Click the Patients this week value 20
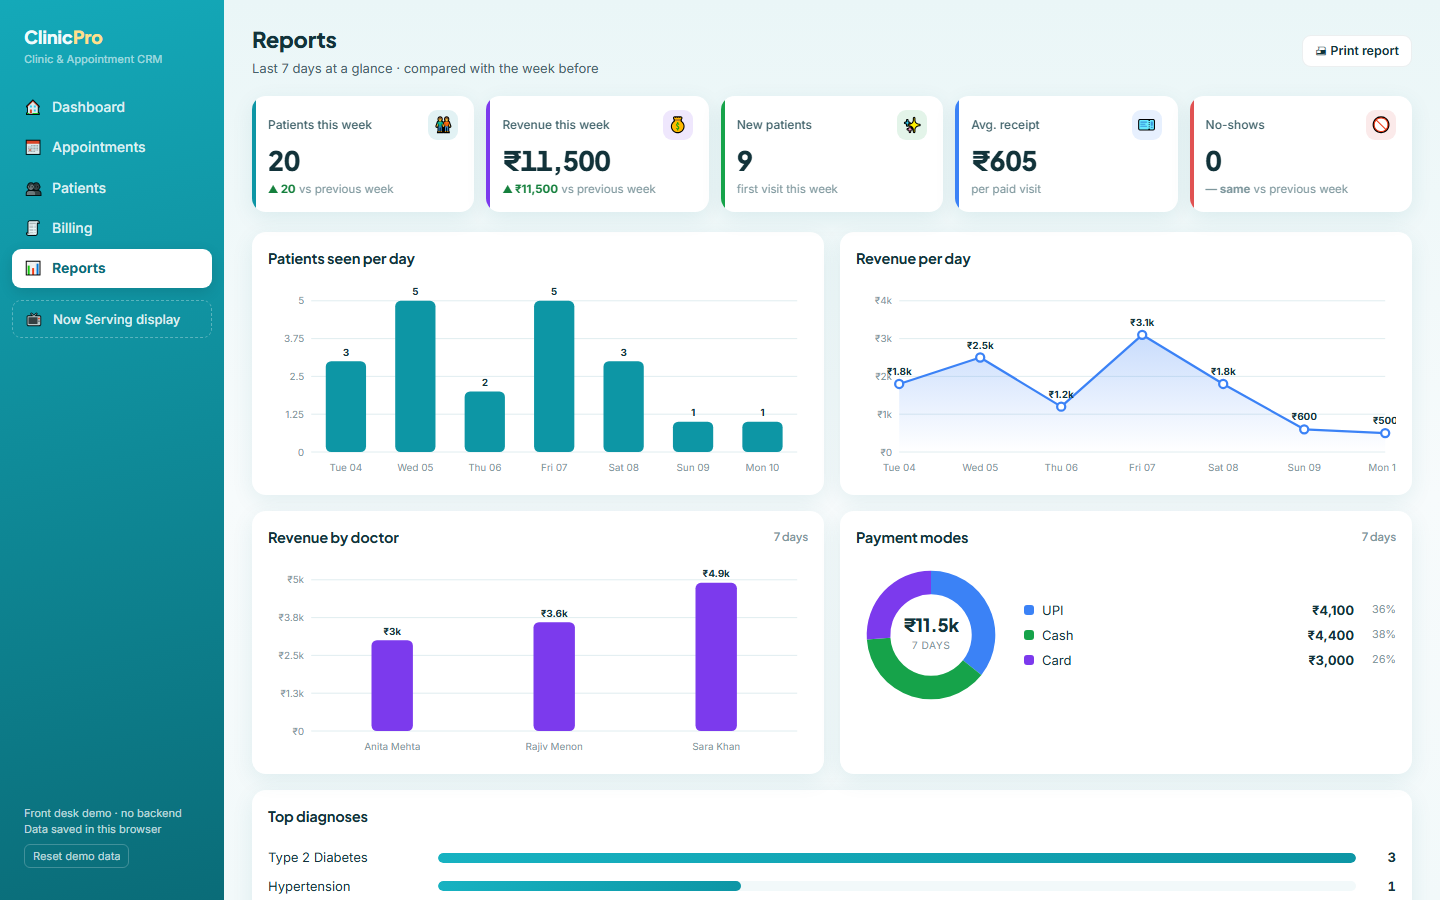The image size is (1440, 900). pyautogui.click(x=284, y=161)
